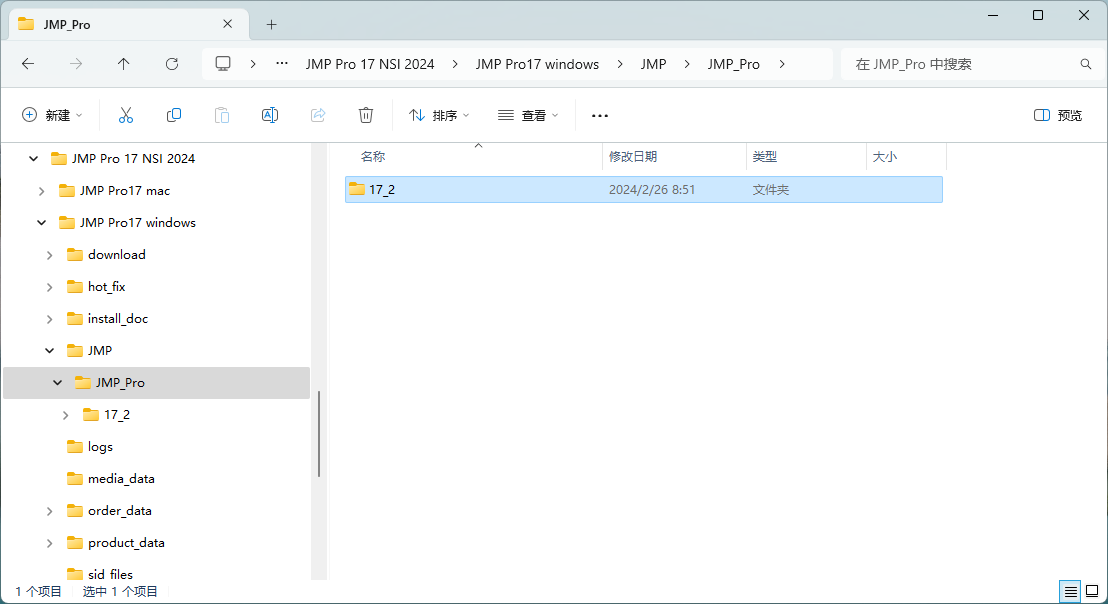The height and width of the screenshot is (604, 1108).
Task: Expand the JMP Pro17 mac folder node
Action: [42, 191]
